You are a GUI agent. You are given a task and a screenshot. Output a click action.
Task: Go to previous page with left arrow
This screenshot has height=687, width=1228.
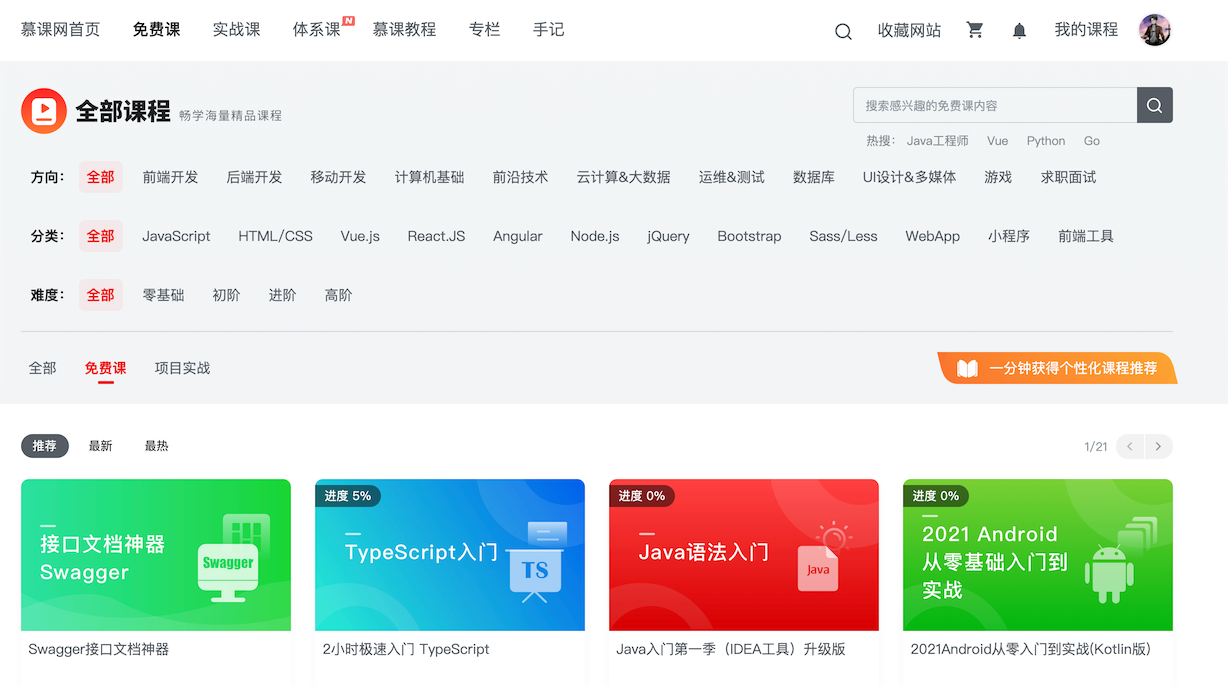pos(1130,446)
